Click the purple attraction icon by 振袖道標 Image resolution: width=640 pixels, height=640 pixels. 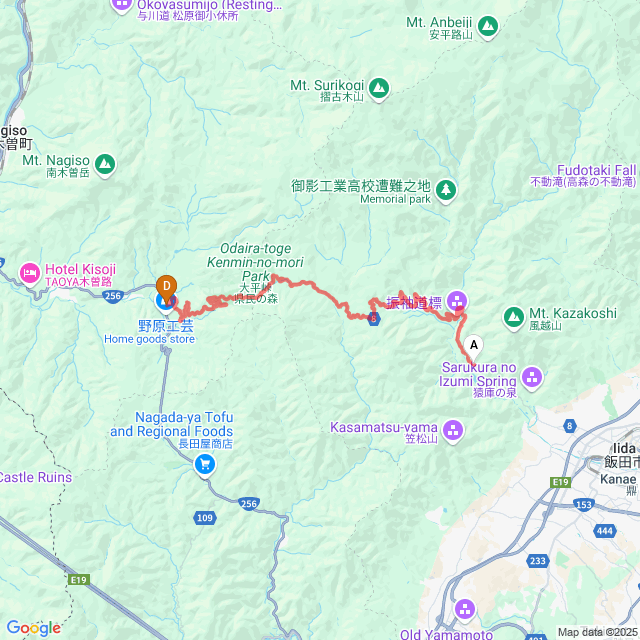[x=457, y=302]
